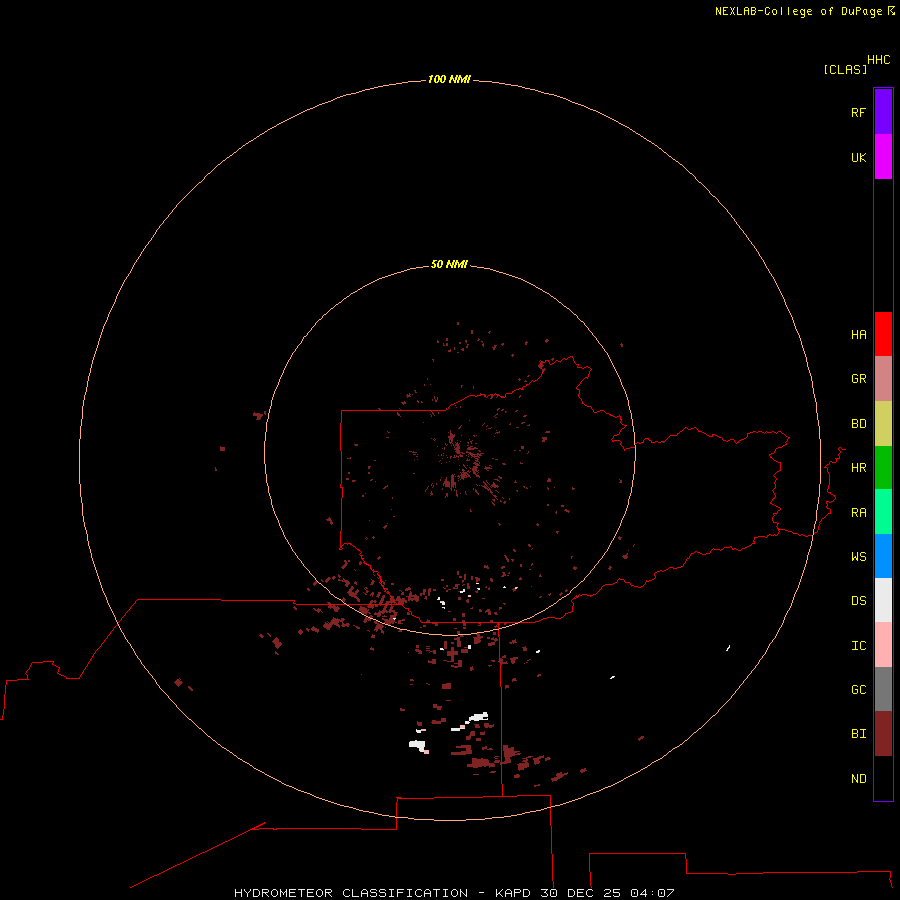
Task: Click the GC legend label
Action: pyautogui.click(x=859, y=689)
